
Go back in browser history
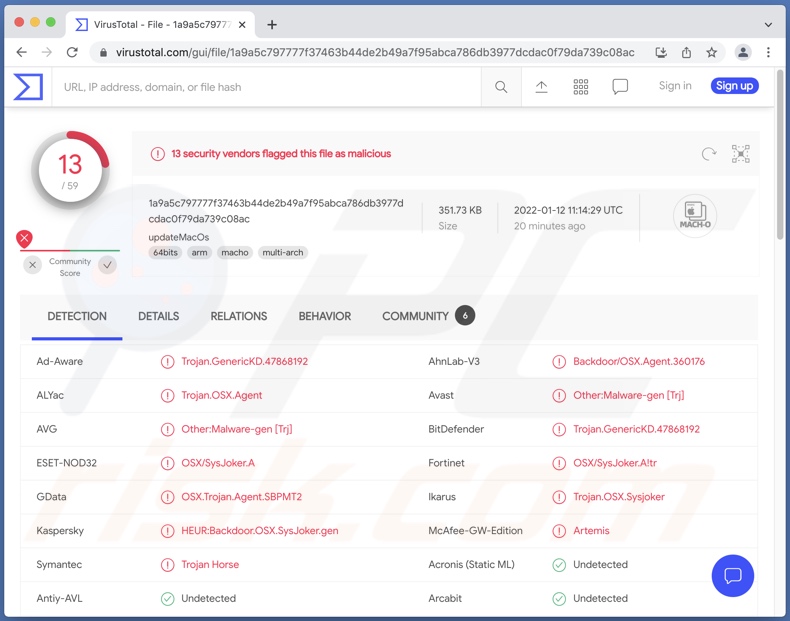21,52
